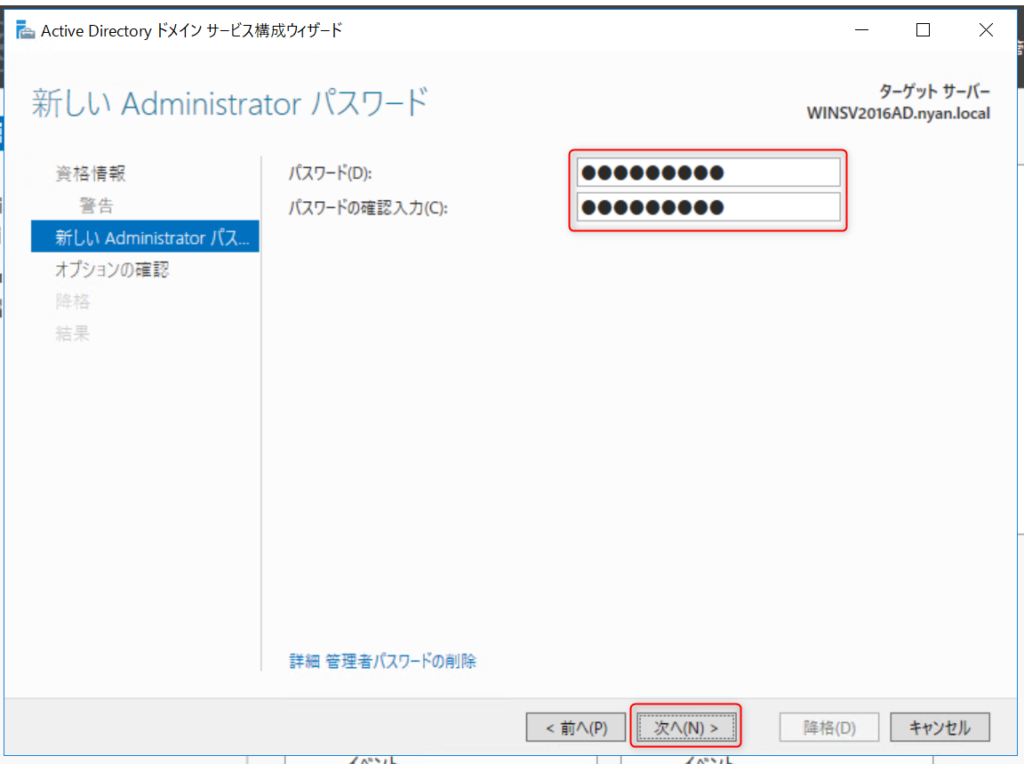Click the WINSV2016AD.nyan.local target server name
The image size is (1024, 764).
click(897, 113)
